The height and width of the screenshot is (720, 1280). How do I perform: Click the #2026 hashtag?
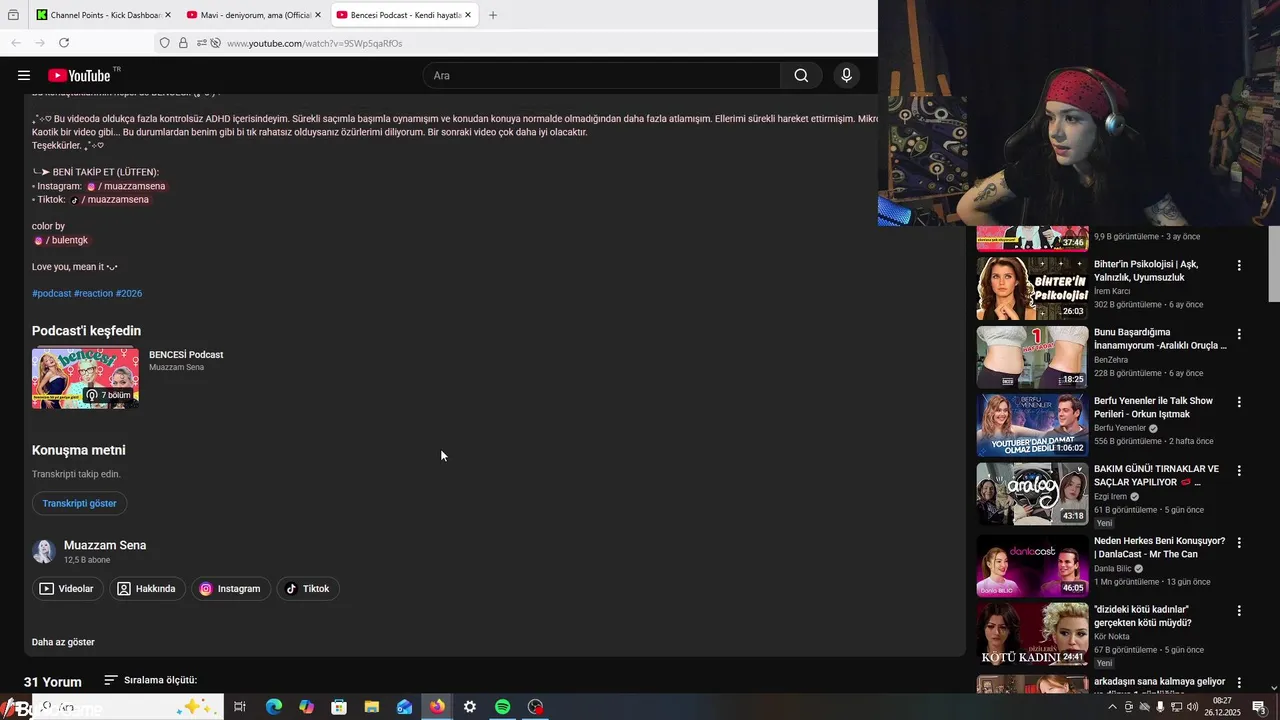tap(129, 293)
